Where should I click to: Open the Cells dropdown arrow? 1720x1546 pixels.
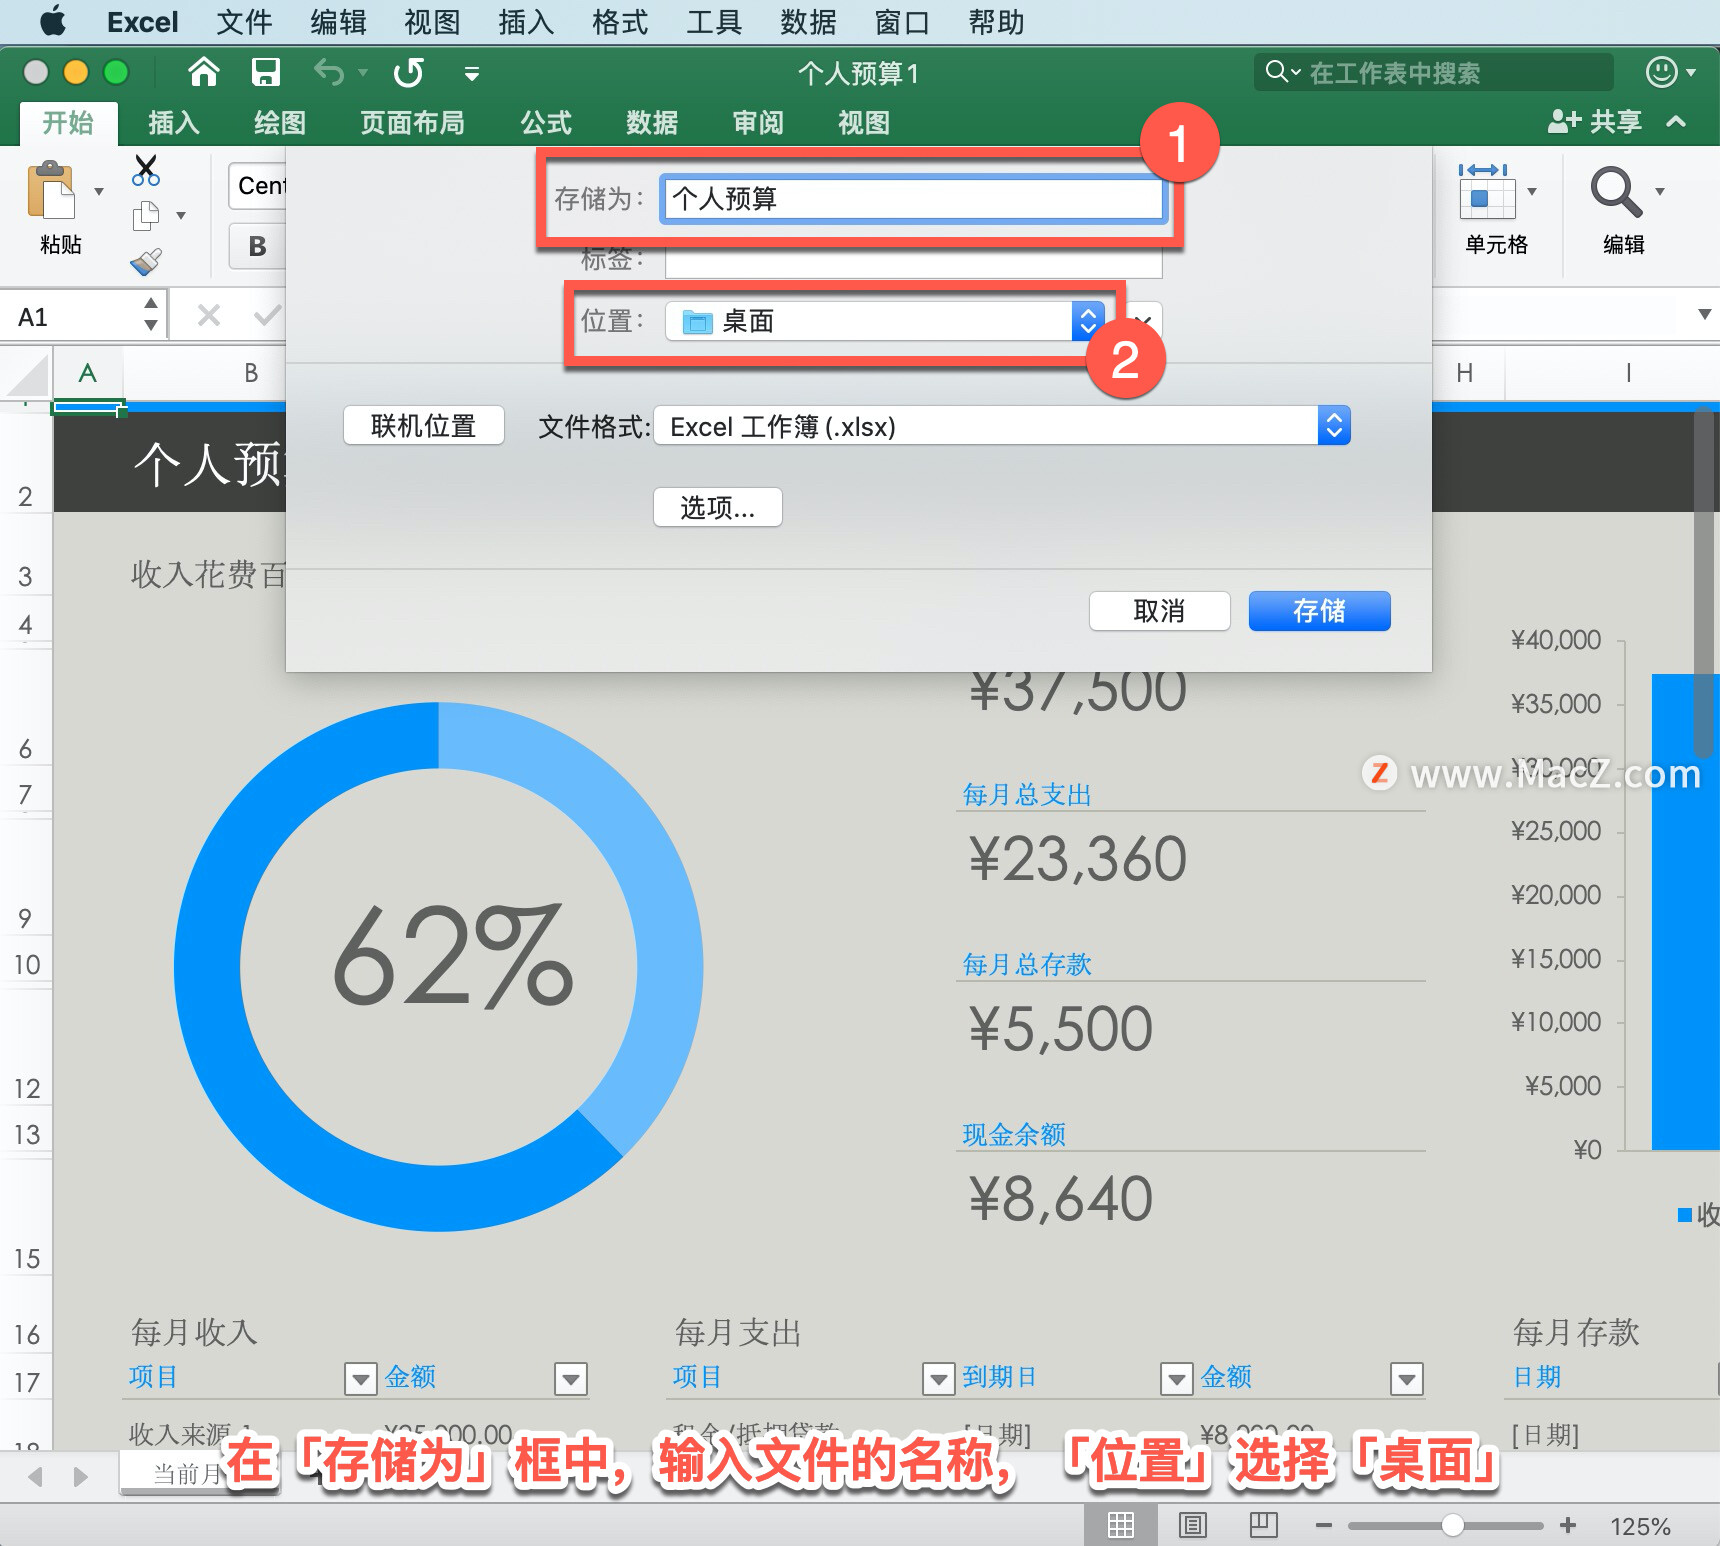(1532, 191)
